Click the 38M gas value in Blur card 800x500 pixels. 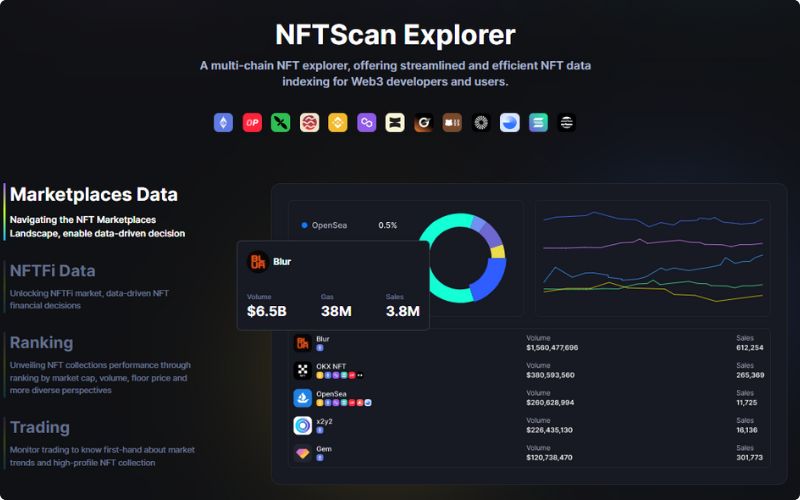tap(336, 311)
